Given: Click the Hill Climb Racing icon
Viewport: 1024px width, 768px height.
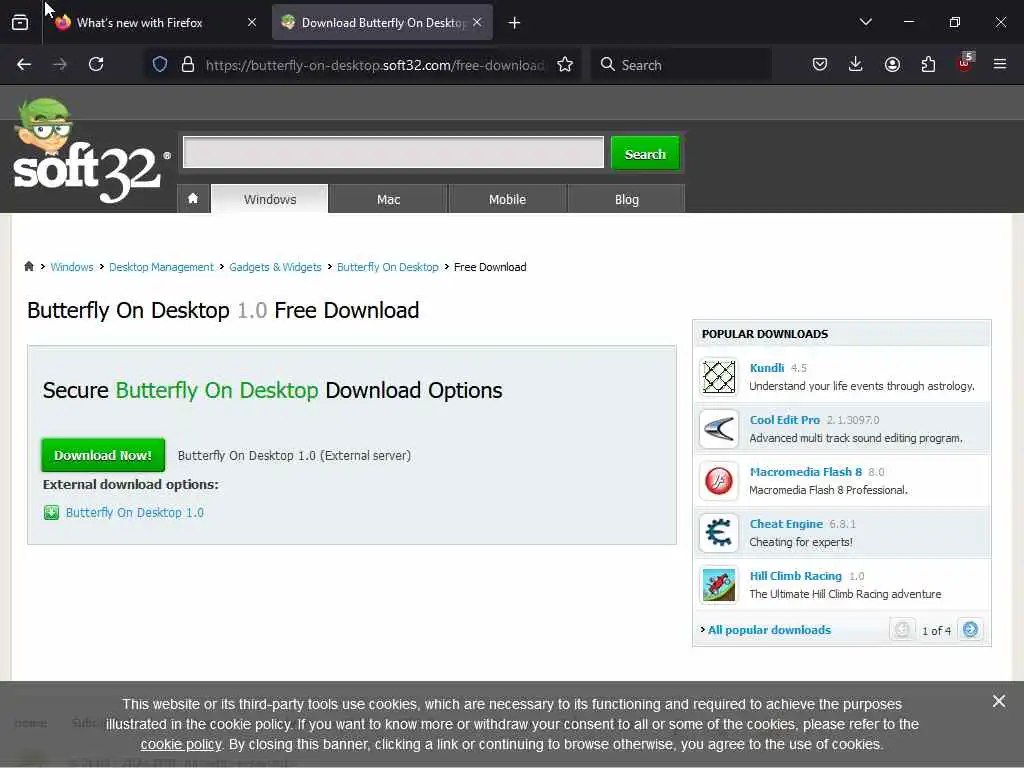Looking at the screenshot, I should tap(718, 585).
